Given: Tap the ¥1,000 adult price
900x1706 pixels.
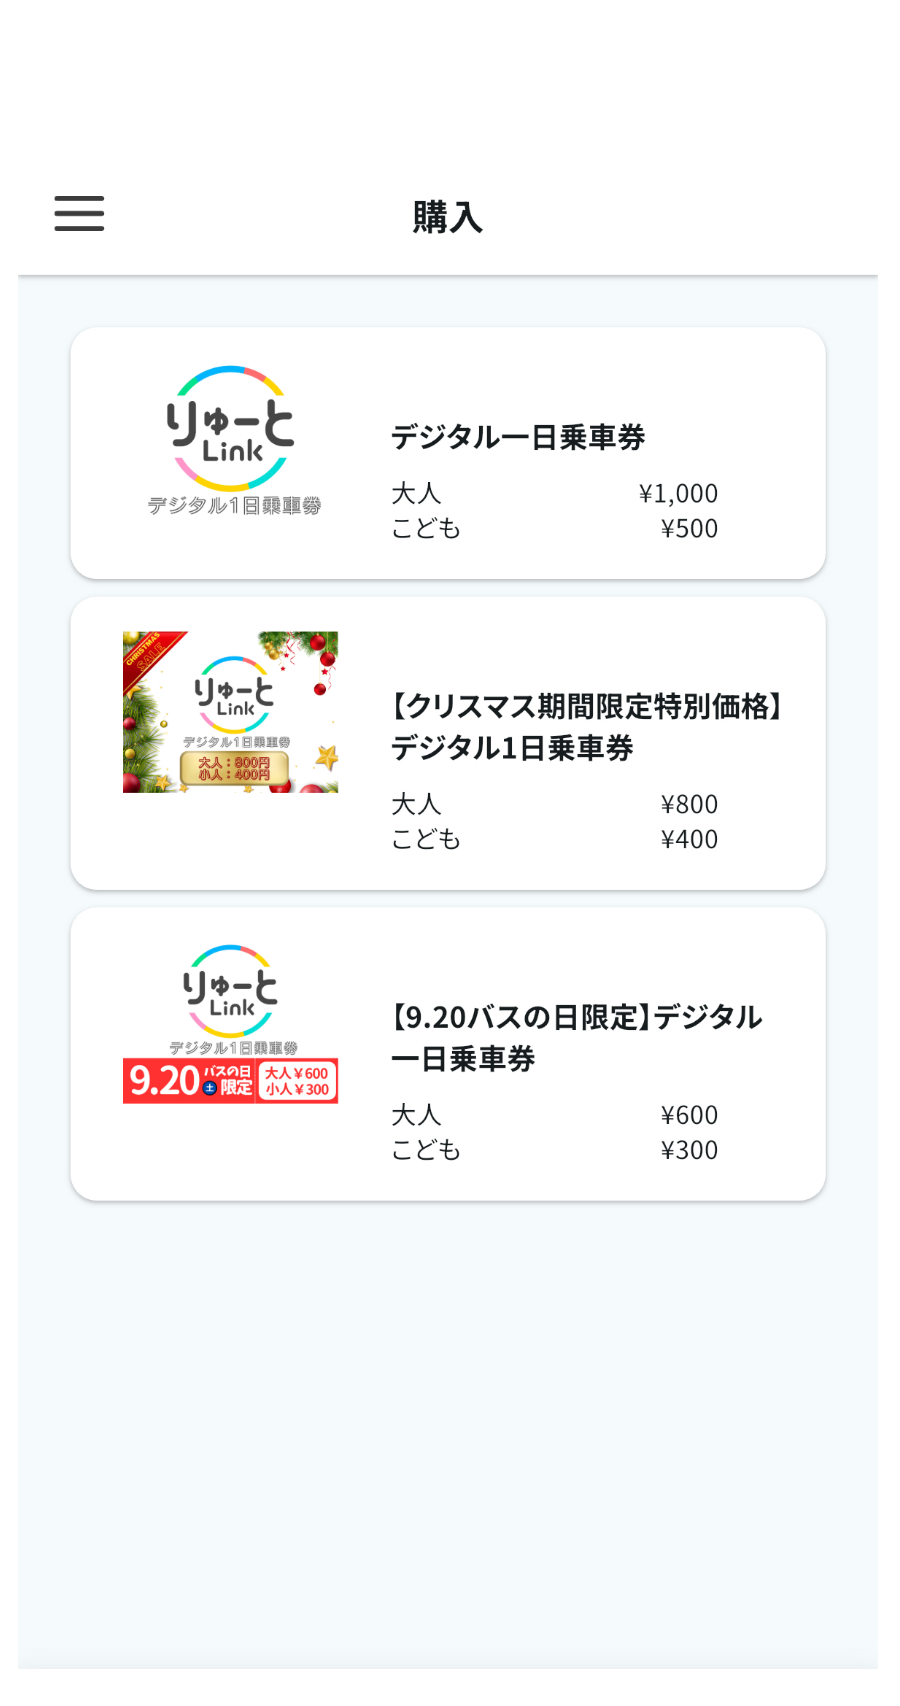Looking at the screenshot, I should 678,494.
